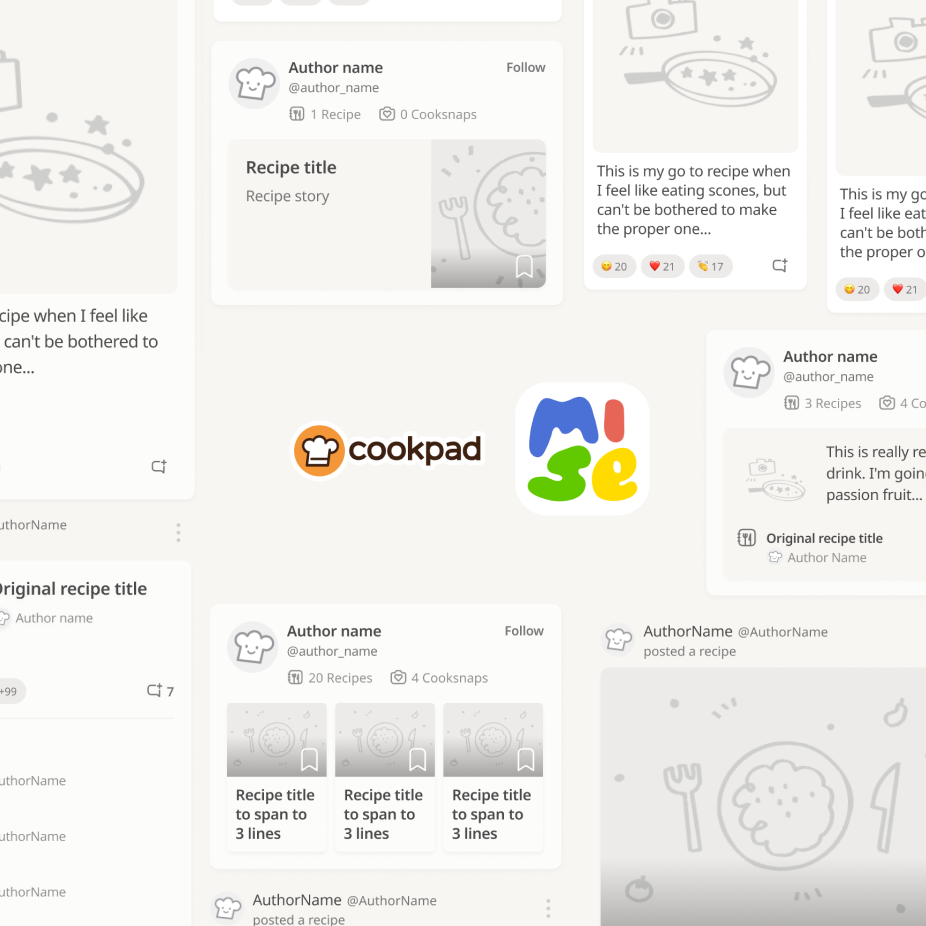Screen dimensions: 926x926
Task: Open the 20 Recipes stat link
Action: [x=330, y=677]
